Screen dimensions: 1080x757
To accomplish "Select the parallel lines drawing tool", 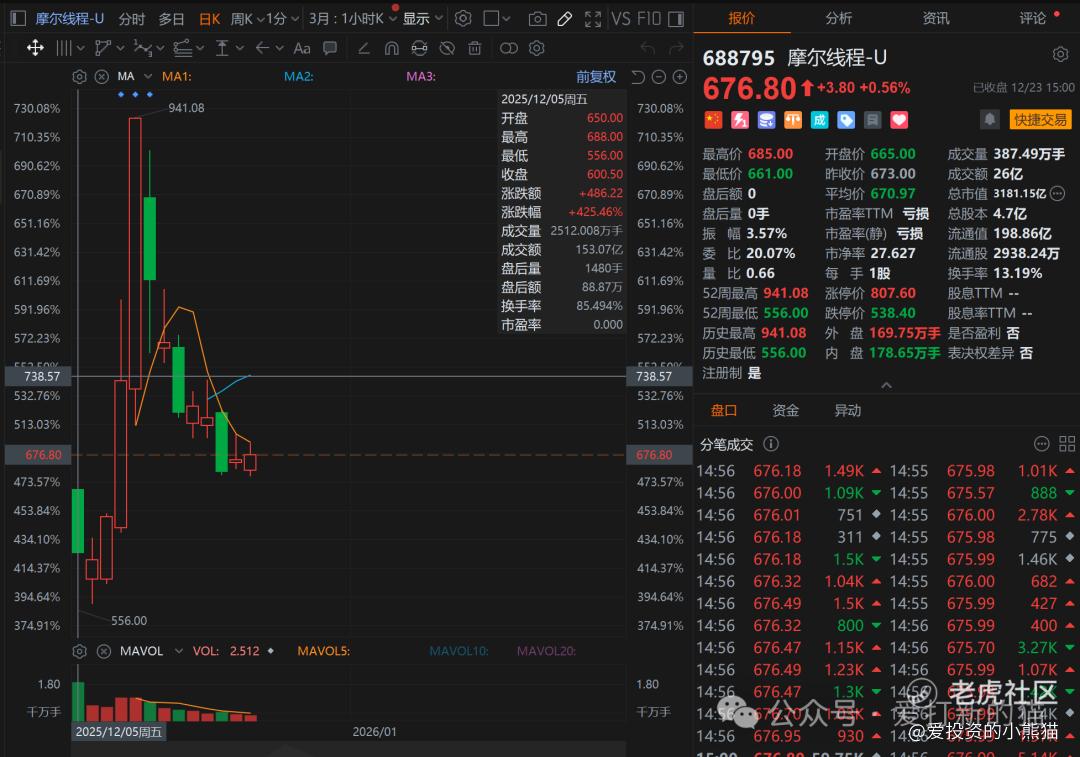I will point(64,48).
